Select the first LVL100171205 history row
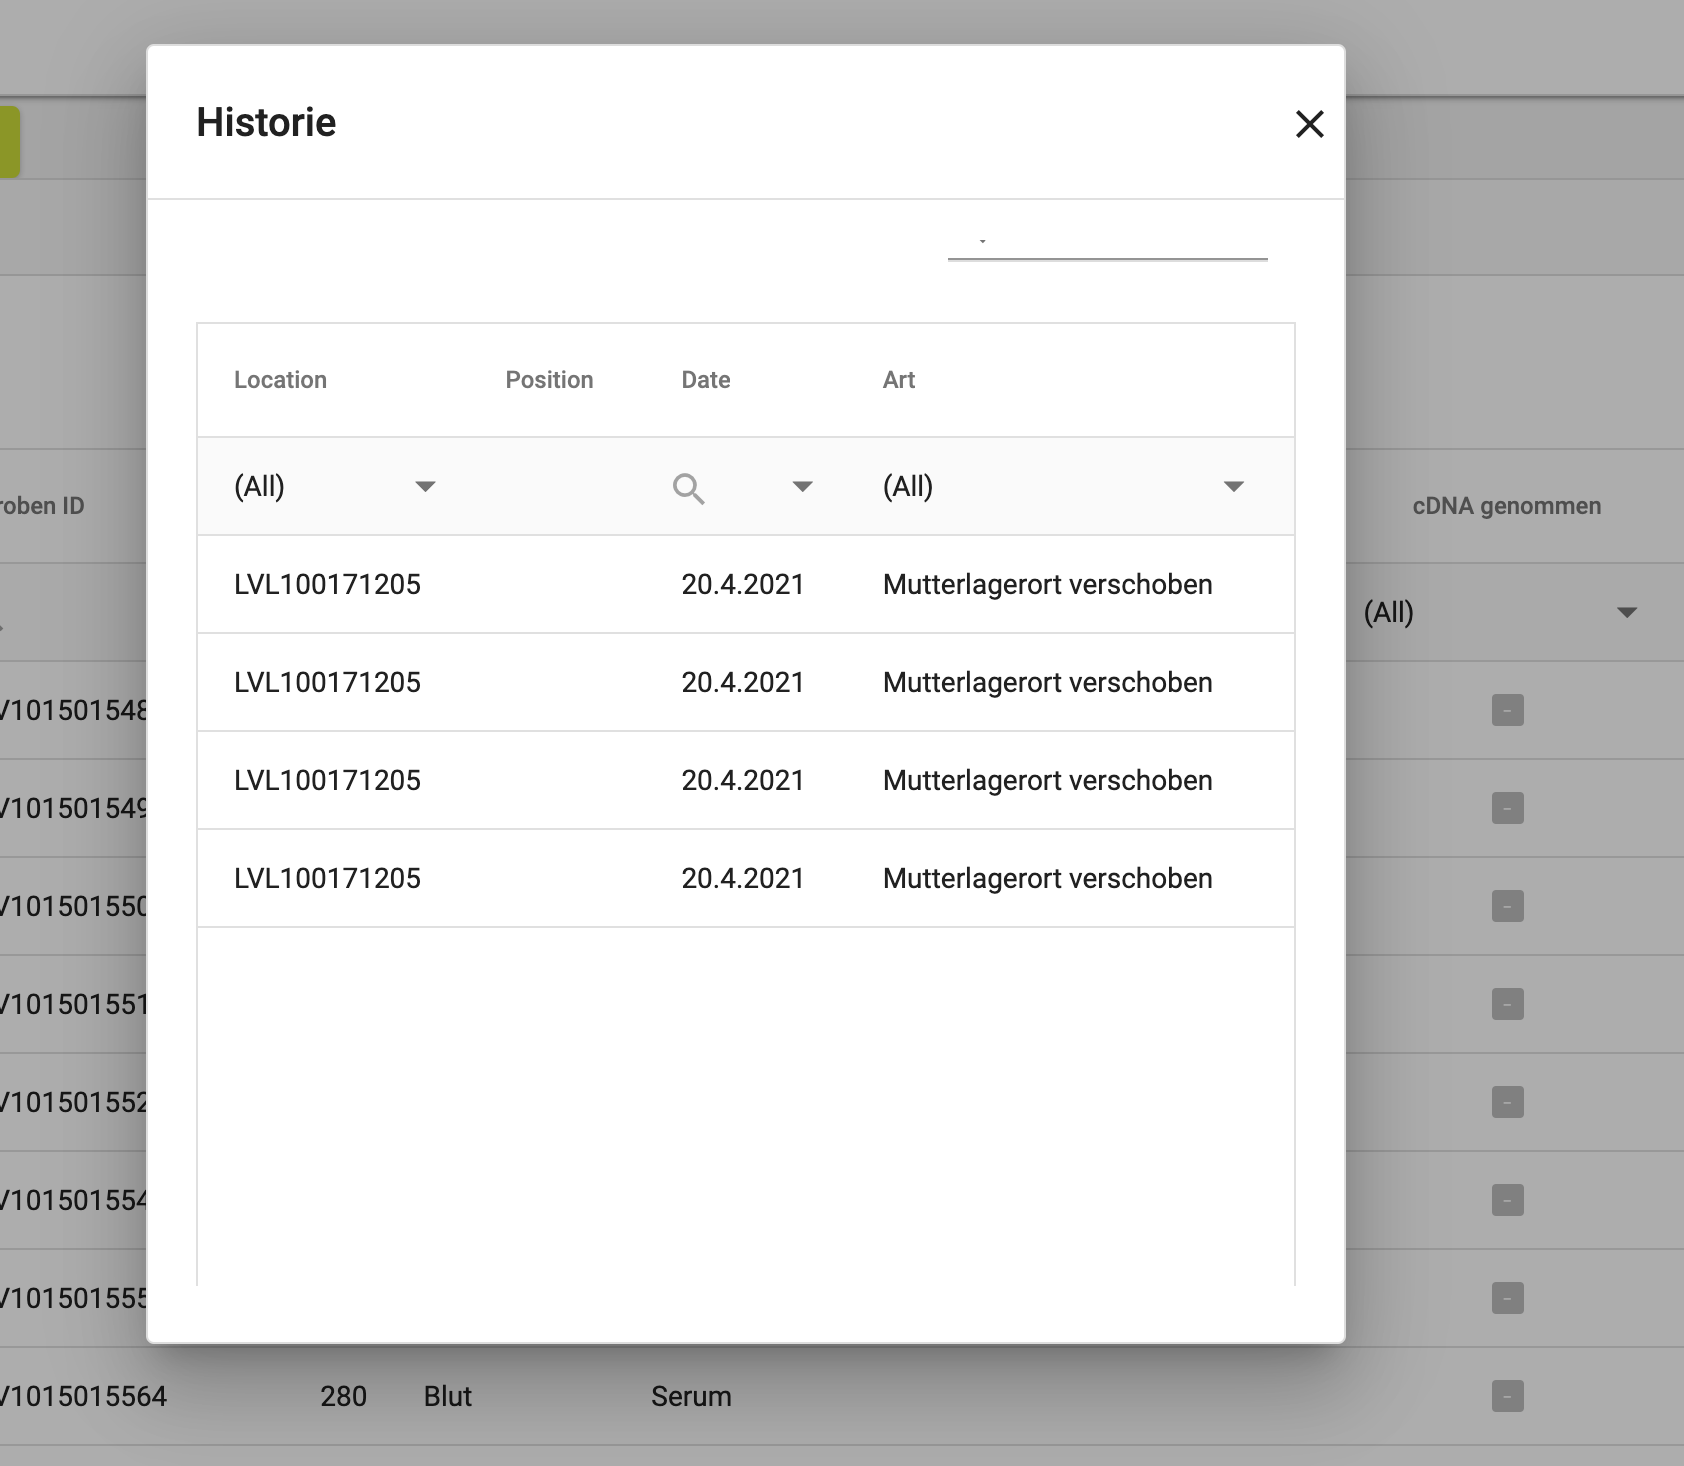 coord(746,584)
